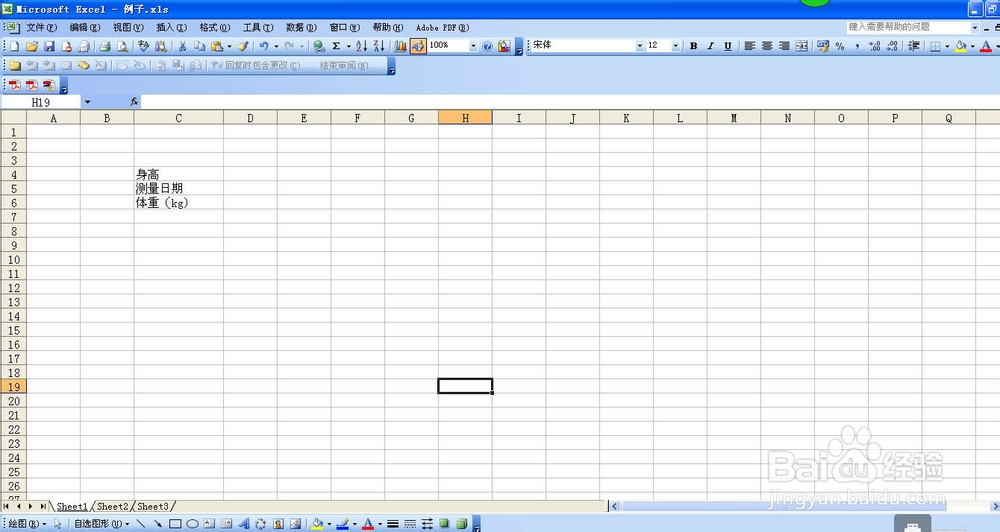The image size is (1000, 532).
Task: Insert a text box
Action: (x=209, y=524)
